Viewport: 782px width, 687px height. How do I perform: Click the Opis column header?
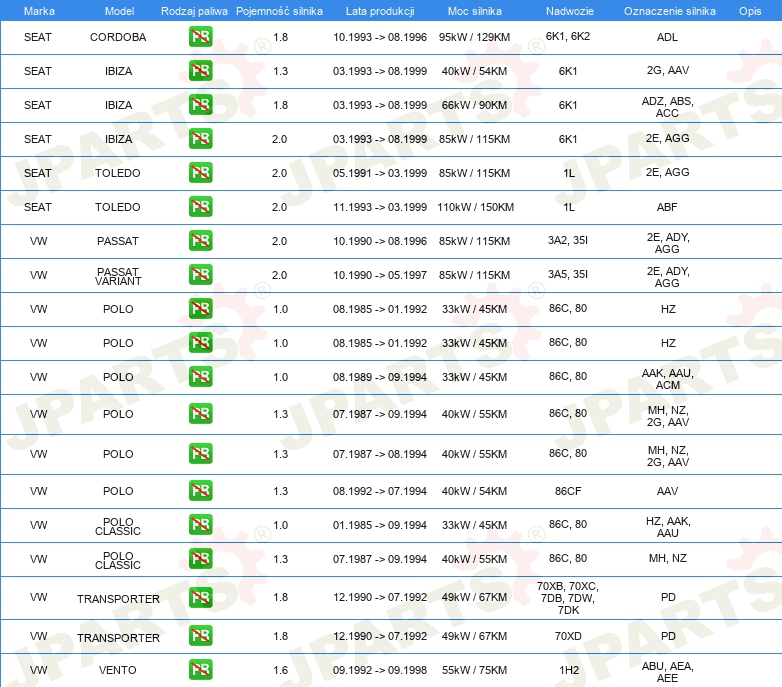click(x=750, y=11)
